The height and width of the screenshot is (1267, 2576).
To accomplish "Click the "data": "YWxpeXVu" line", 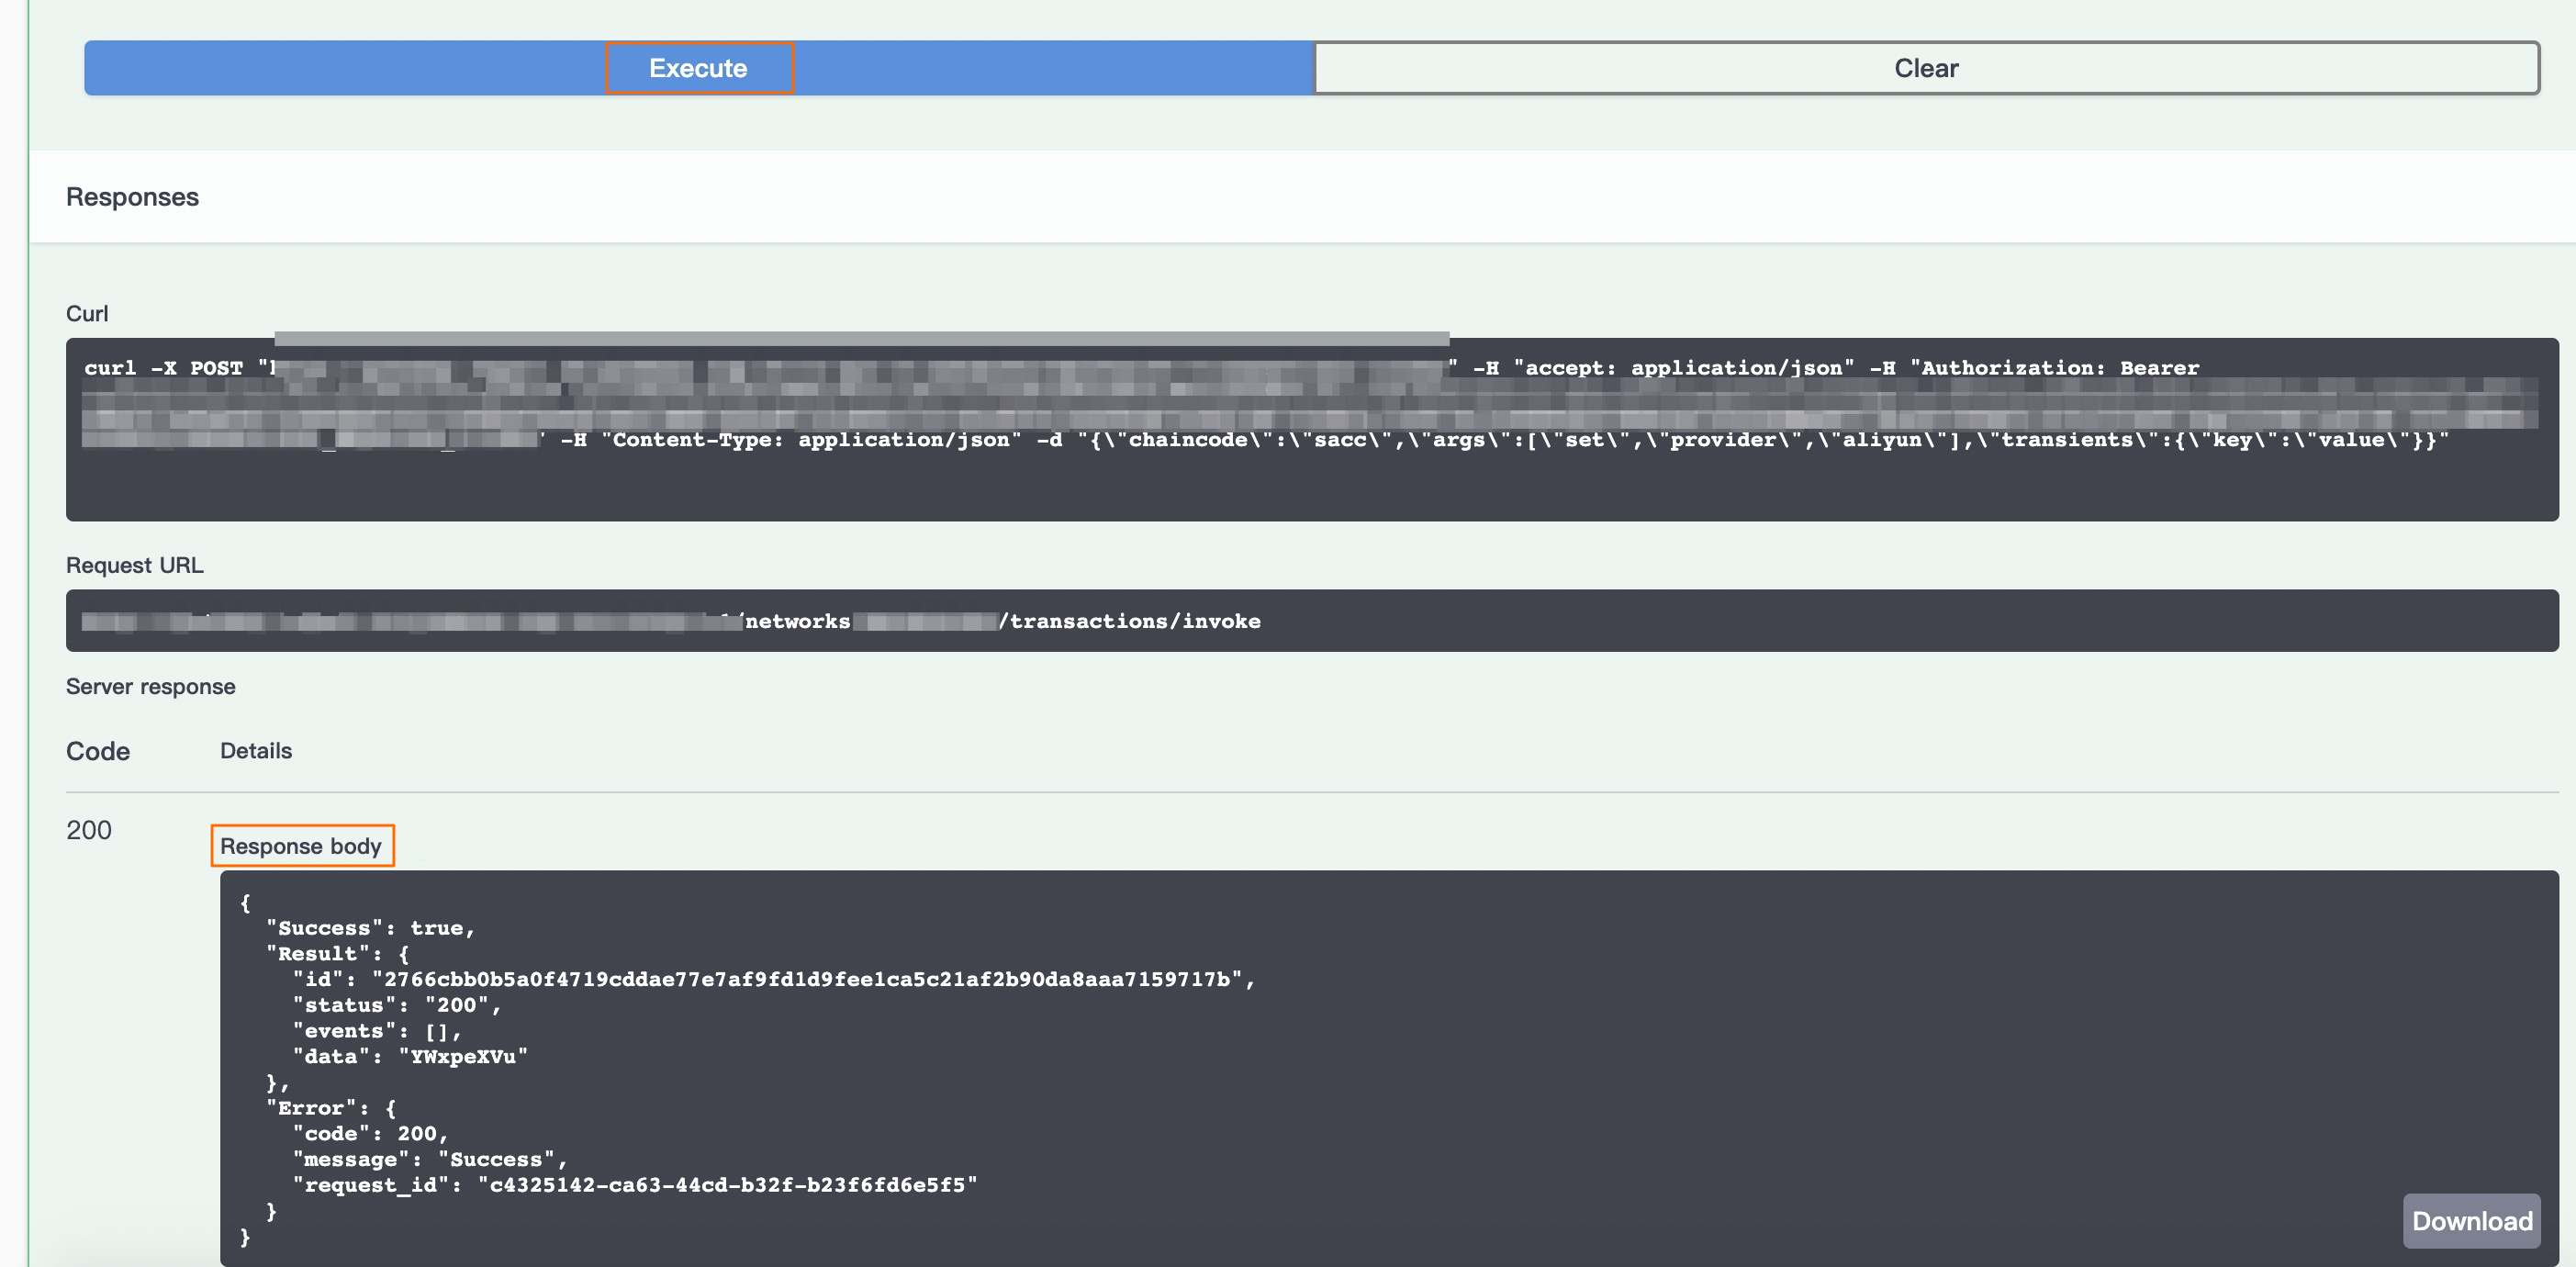I will [410, 1056].
